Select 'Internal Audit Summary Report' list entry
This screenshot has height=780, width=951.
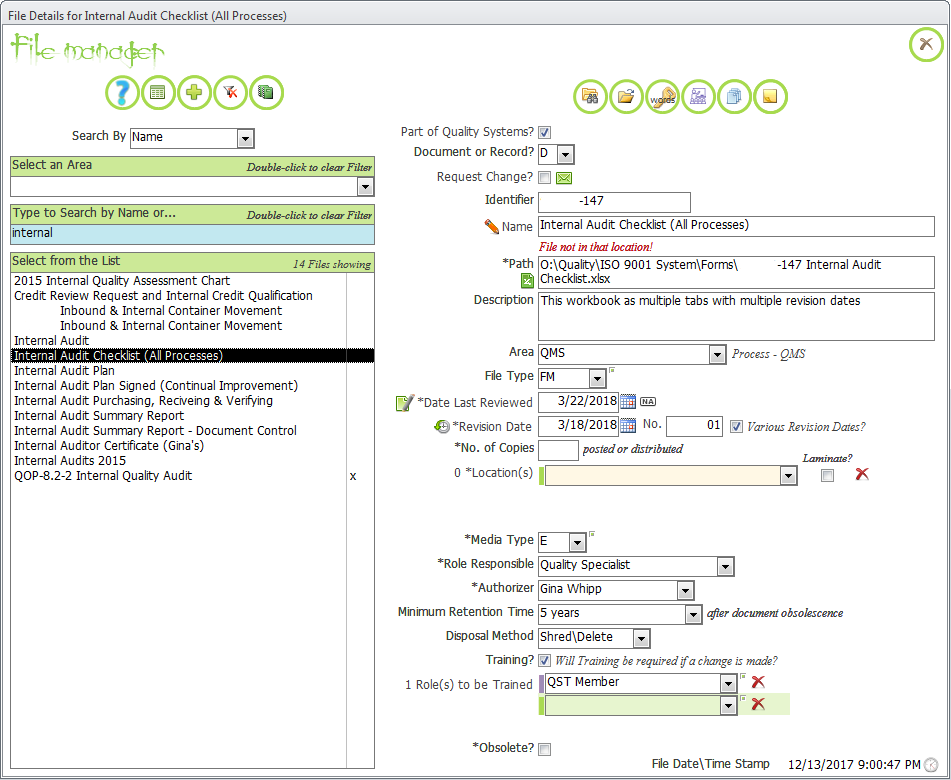179,415
